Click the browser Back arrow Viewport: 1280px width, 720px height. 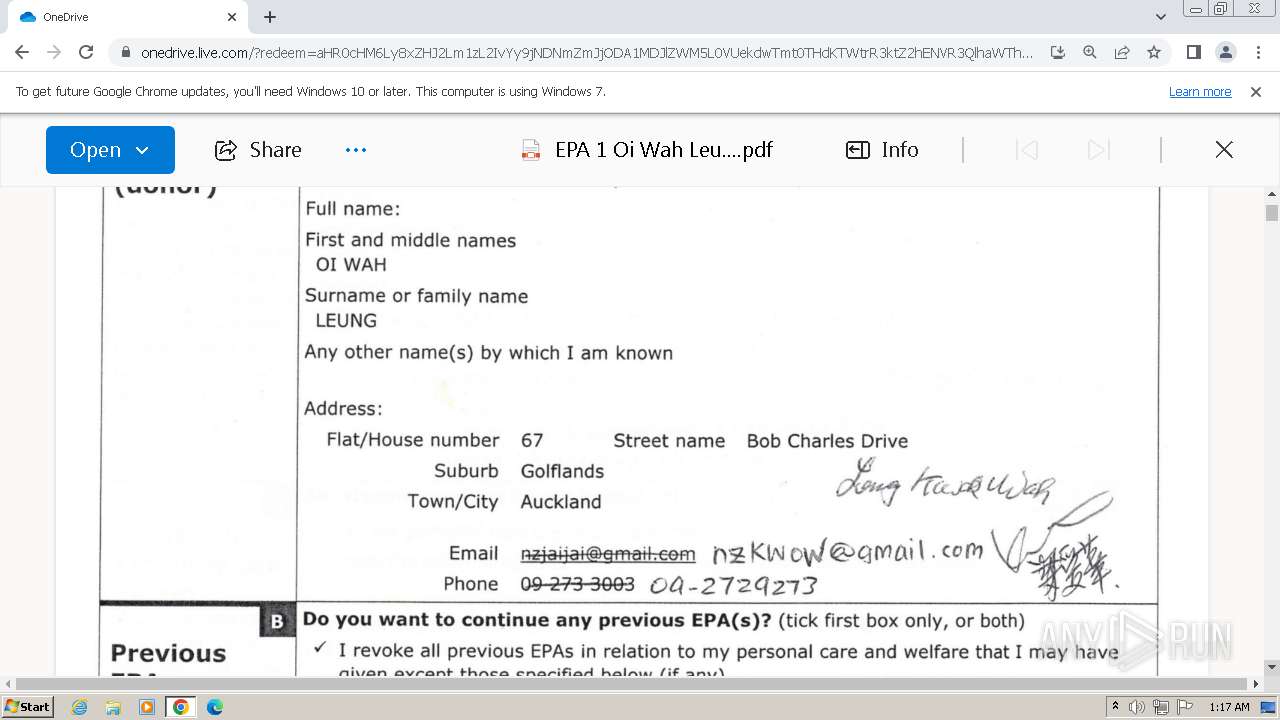22,52
